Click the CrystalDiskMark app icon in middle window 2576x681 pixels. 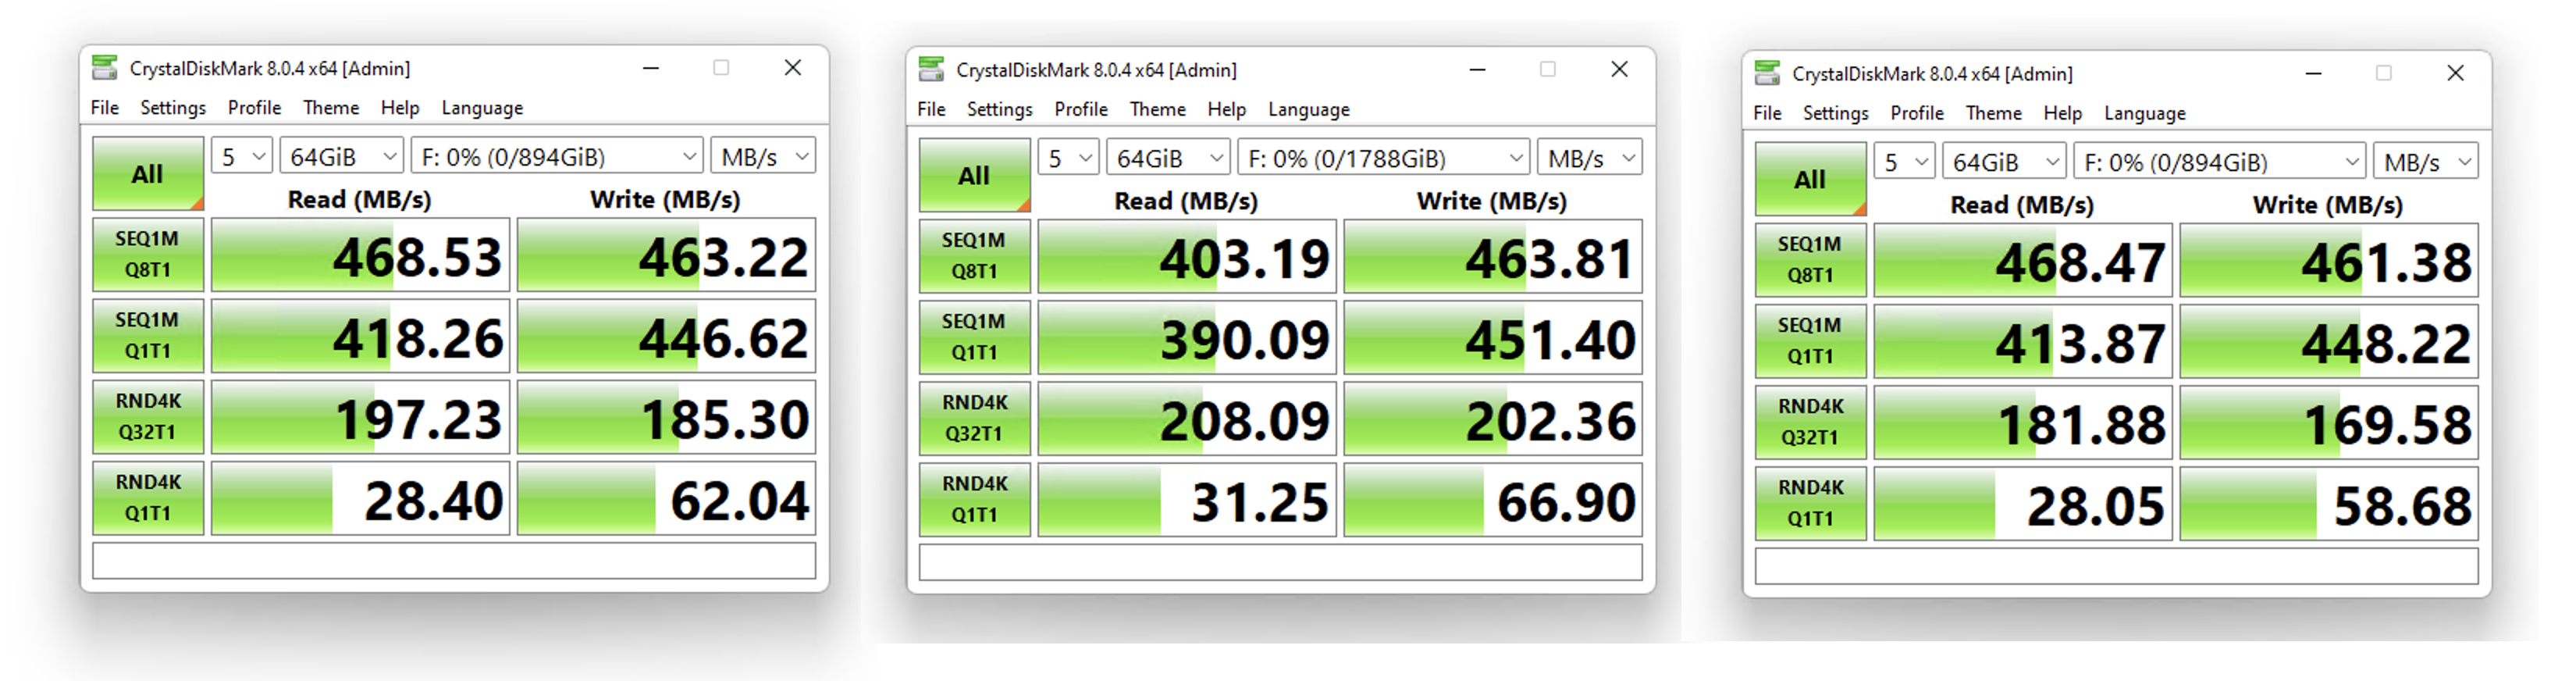[931, 70]
